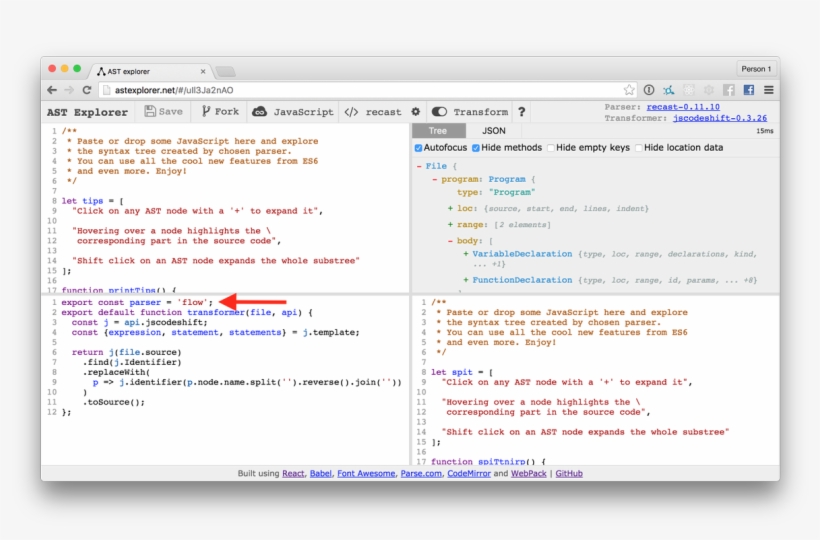Go forward with the browser forward arrow
This screenshot has height=540, width=820.
tap(69, 90)
